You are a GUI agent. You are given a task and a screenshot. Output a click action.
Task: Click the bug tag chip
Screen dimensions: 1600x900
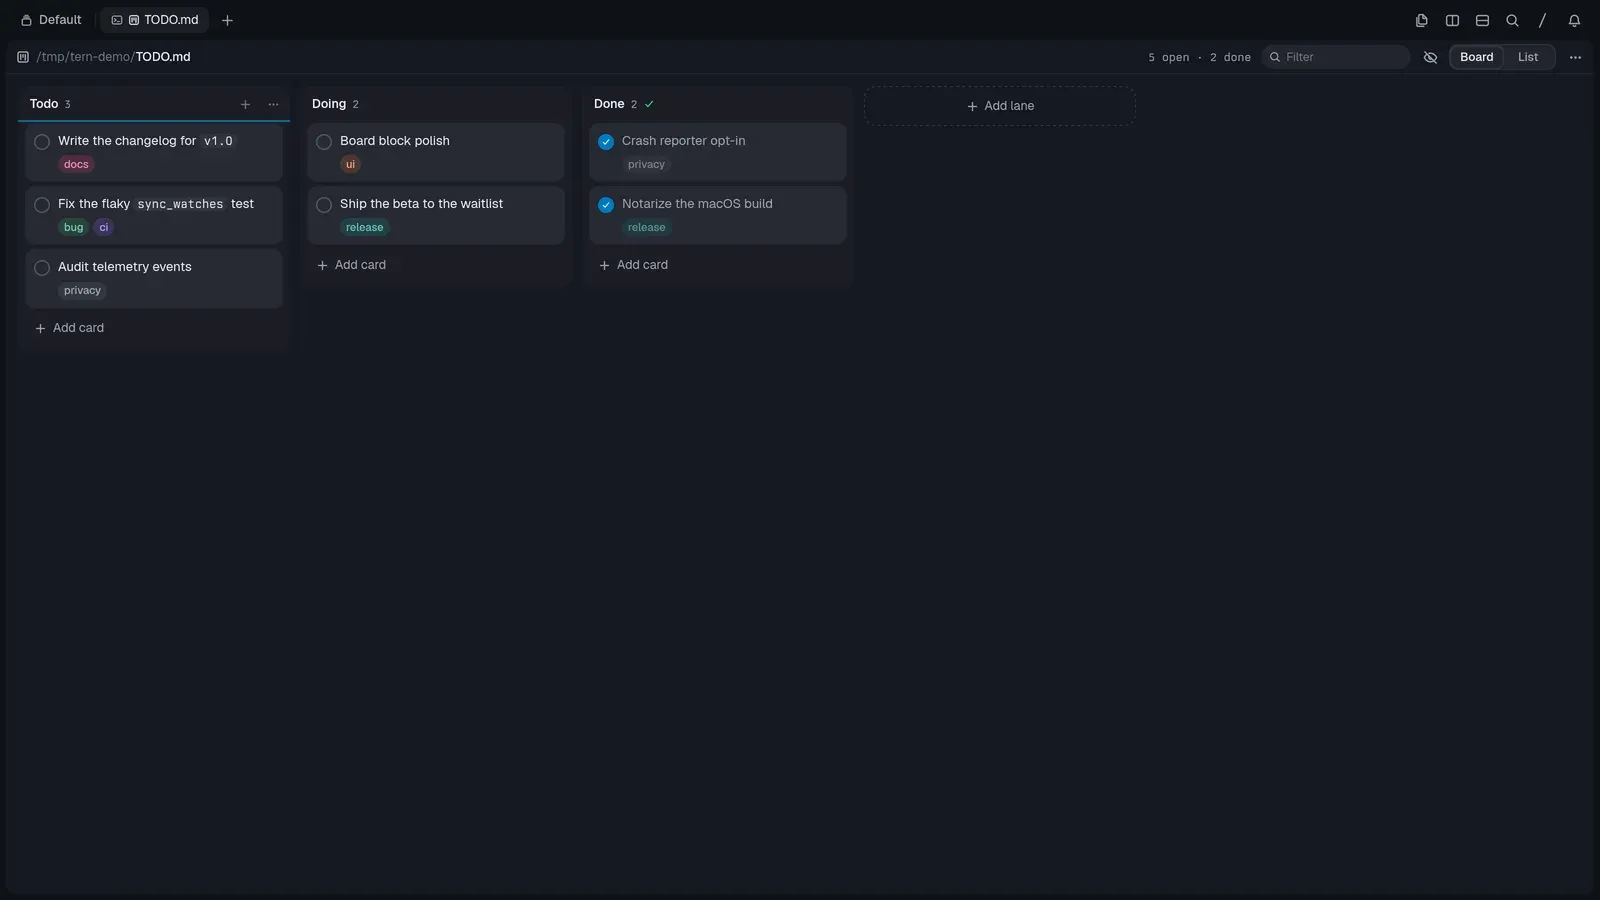[x=74, y=227]
